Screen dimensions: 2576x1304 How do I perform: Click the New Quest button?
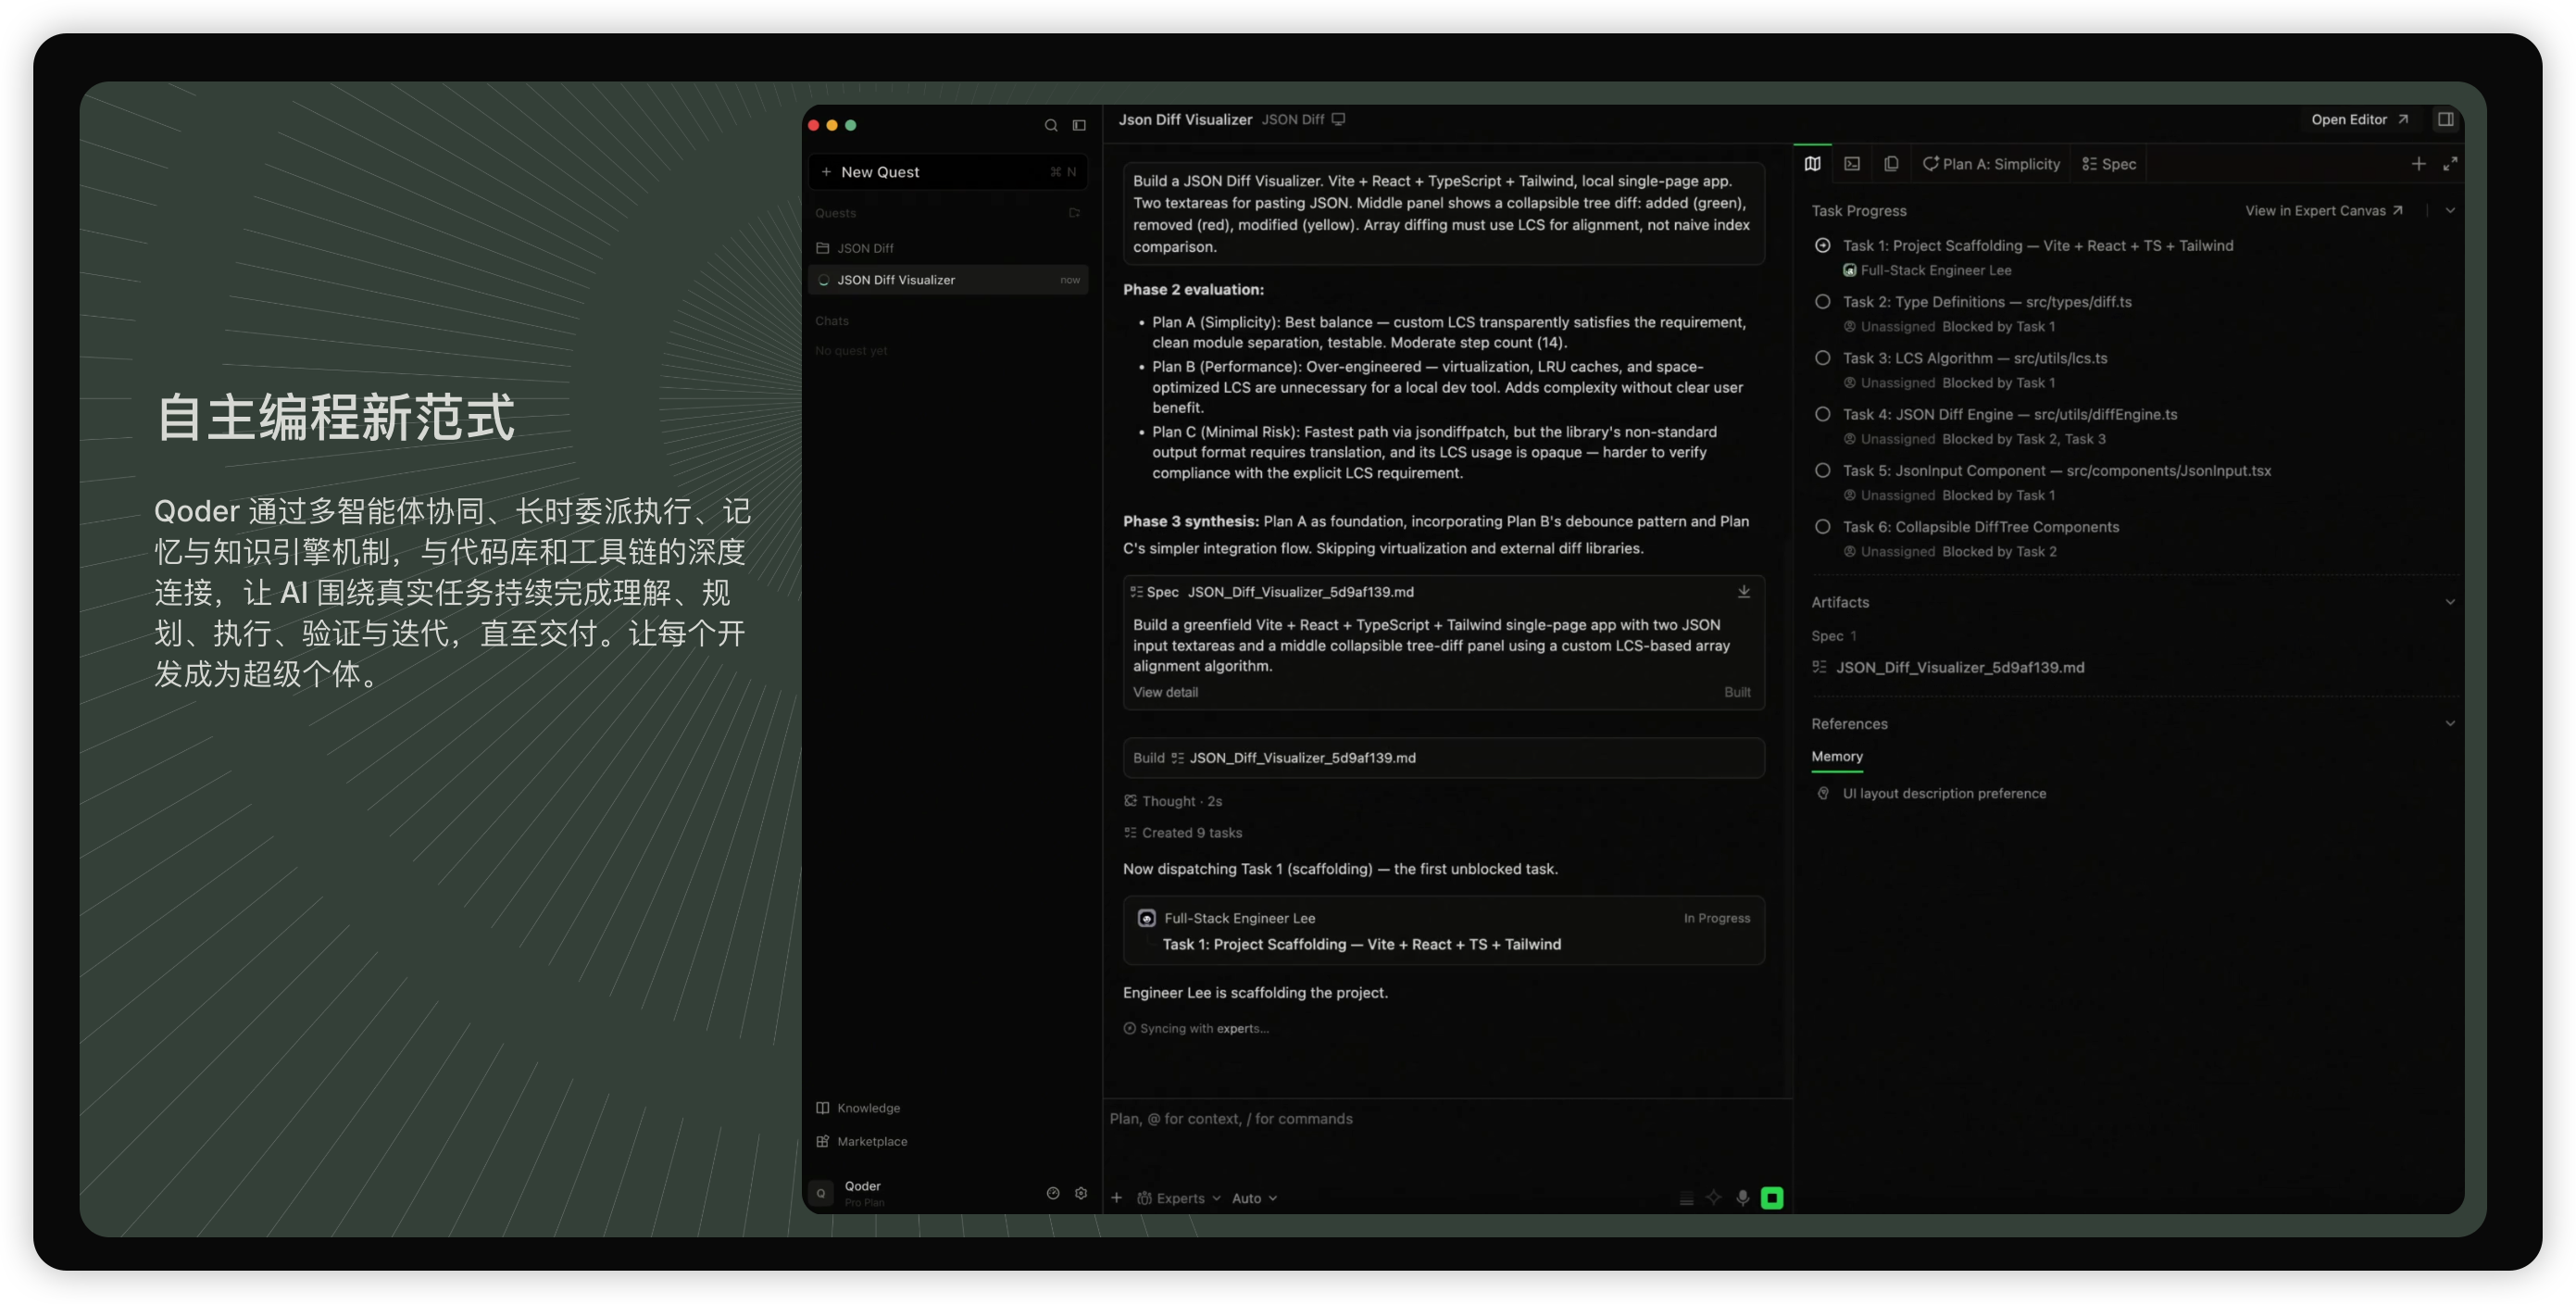[947, 172]
